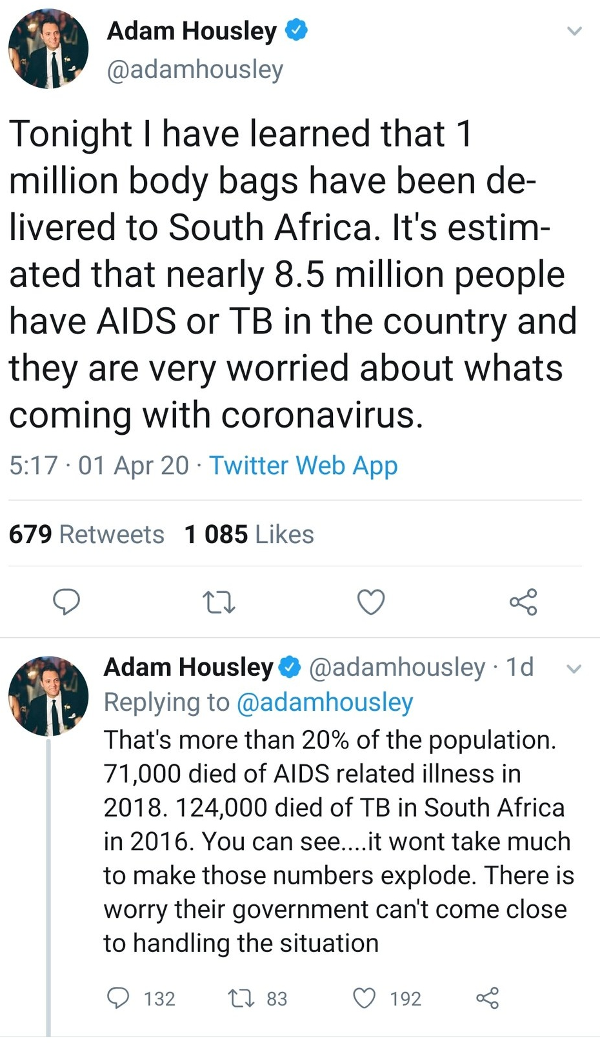Open the profile picture on the reply

click(x=48, y=696)
